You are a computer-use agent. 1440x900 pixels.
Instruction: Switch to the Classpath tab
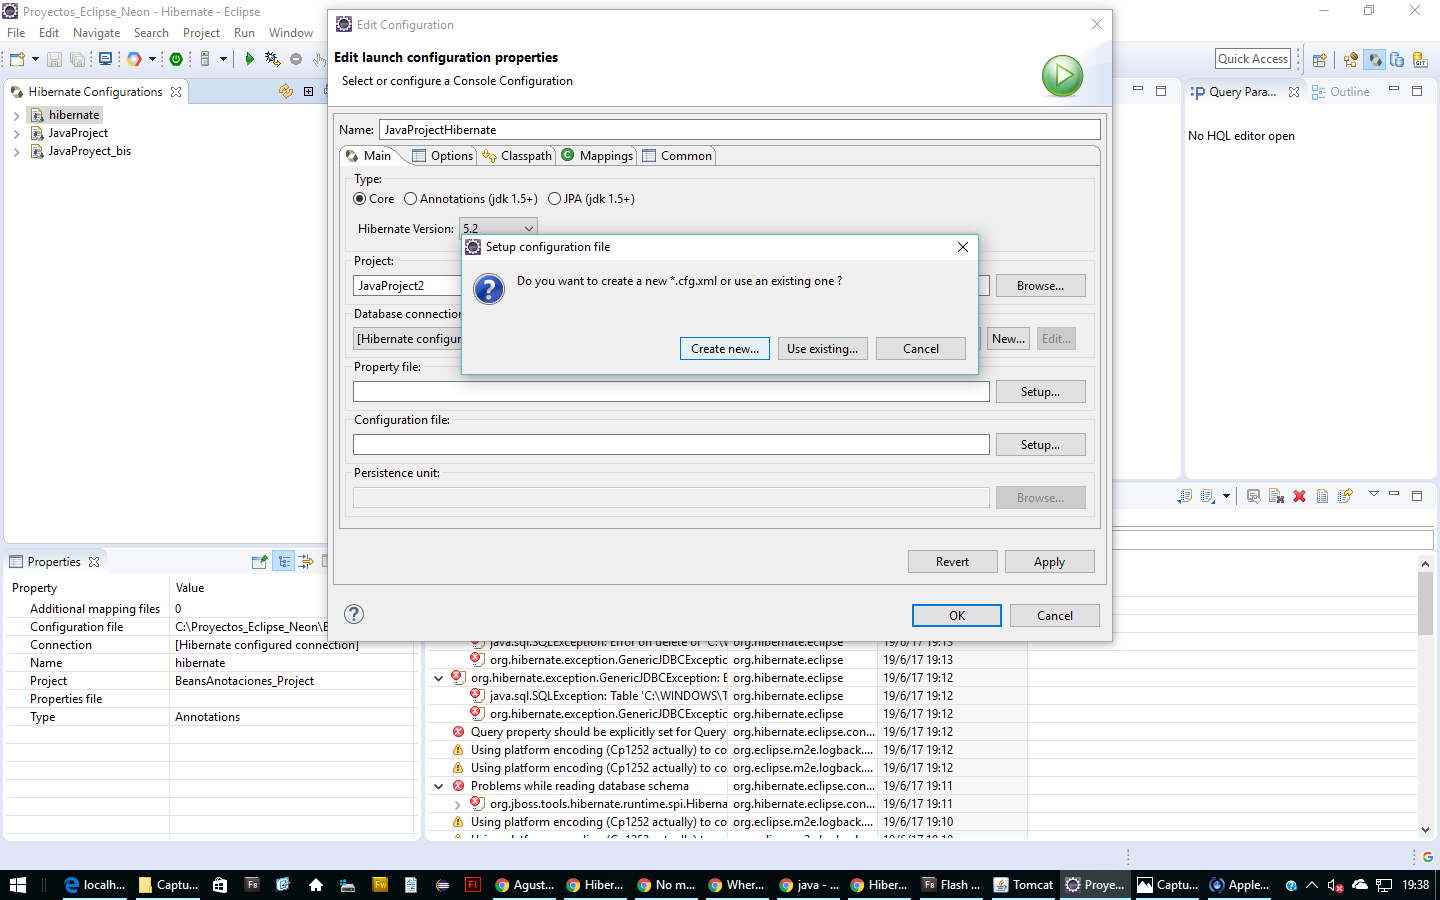pos(517,156)
